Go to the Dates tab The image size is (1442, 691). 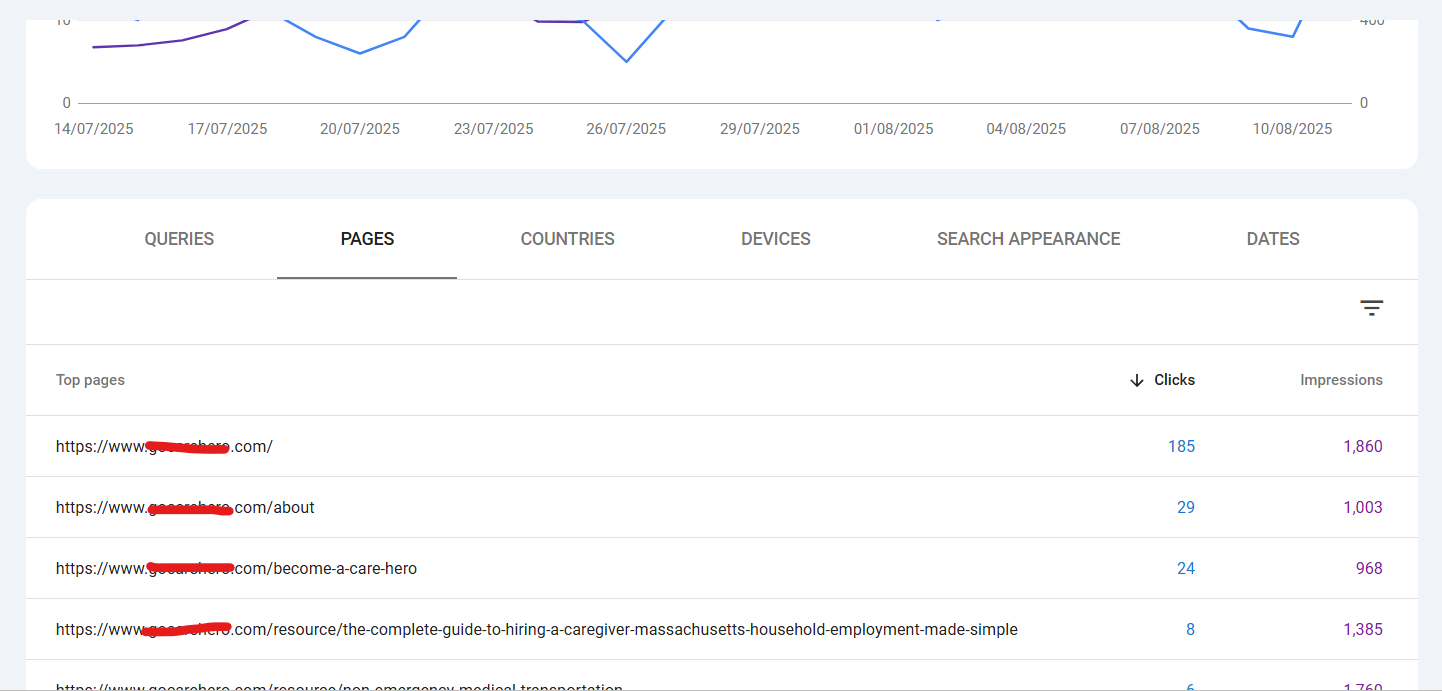pos(1272,239)
